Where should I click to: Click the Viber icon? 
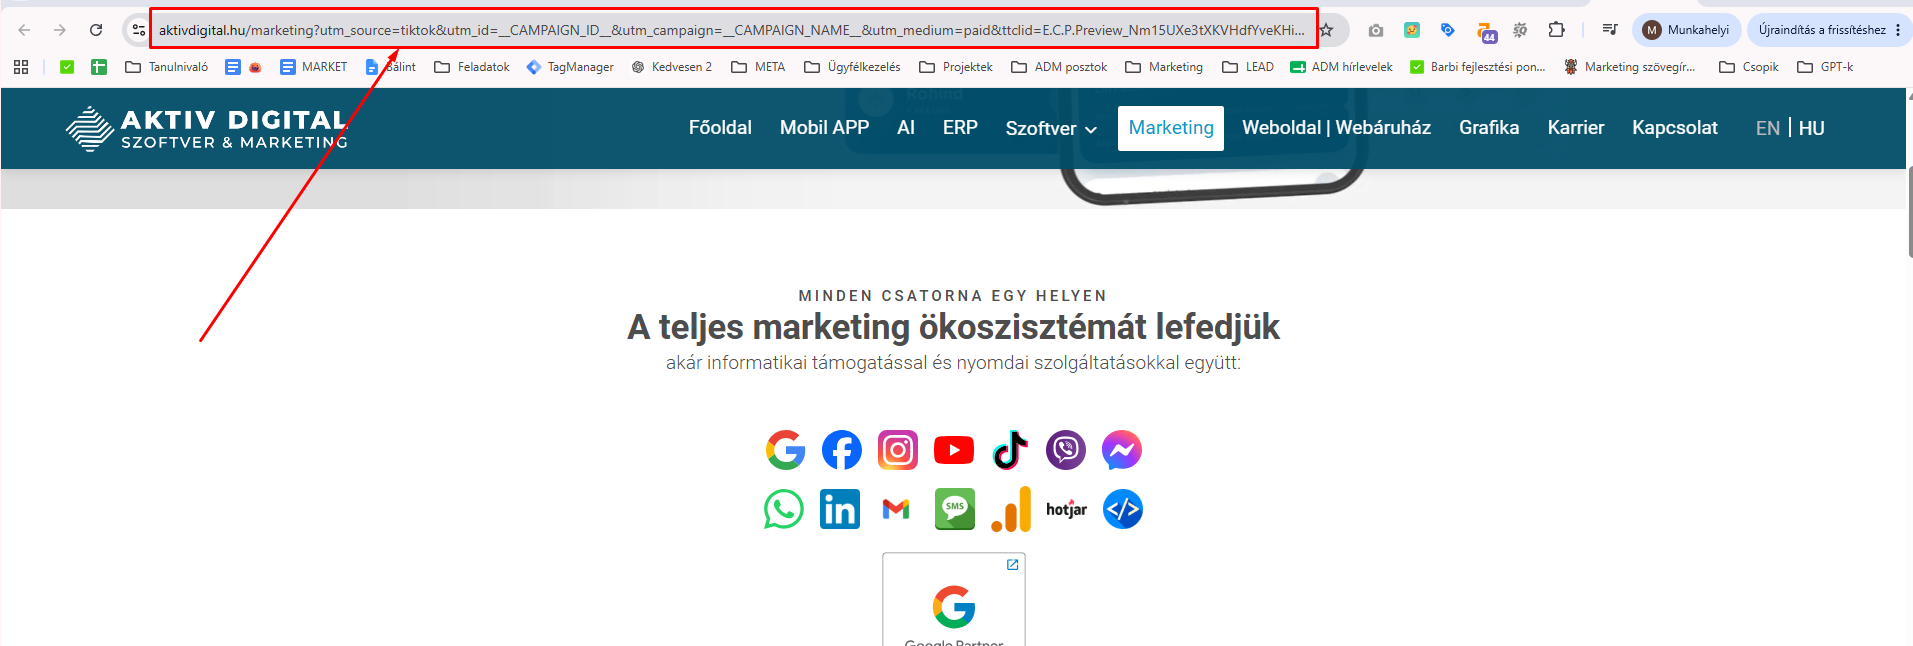[x=1066, y=450]
